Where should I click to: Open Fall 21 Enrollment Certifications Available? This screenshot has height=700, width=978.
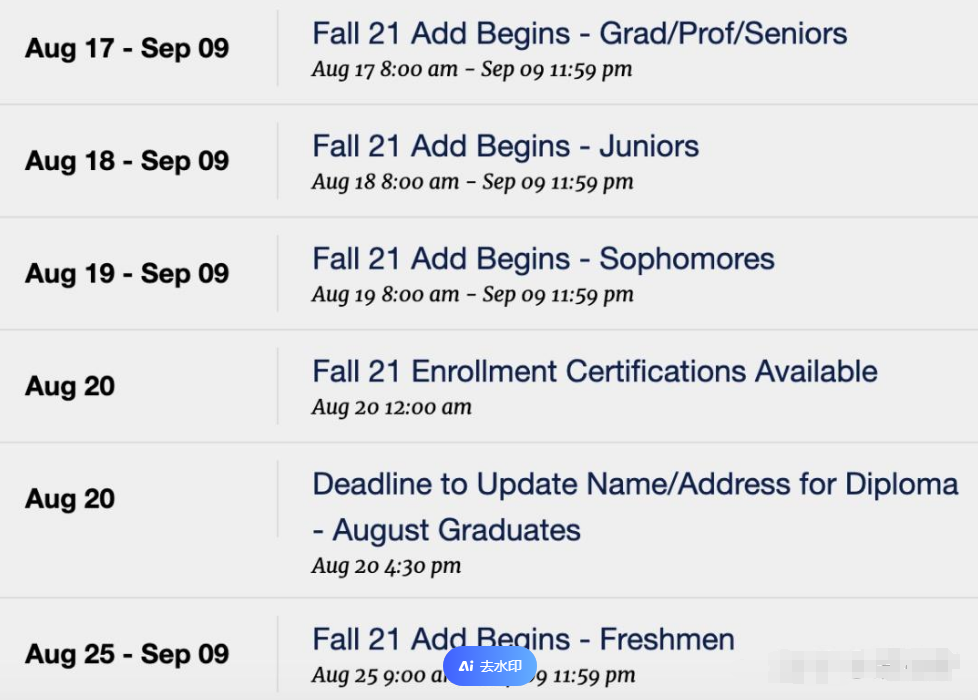click(594, 372)
